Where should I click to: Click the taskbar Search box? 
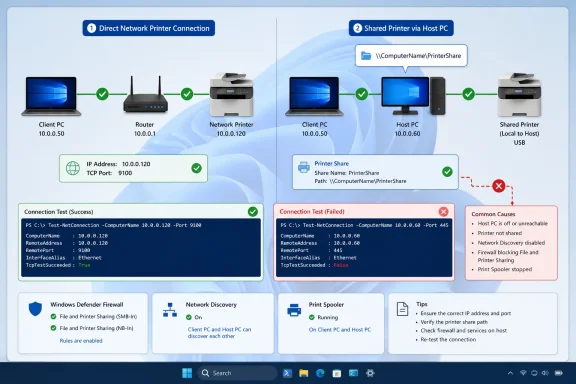(237, 373)
